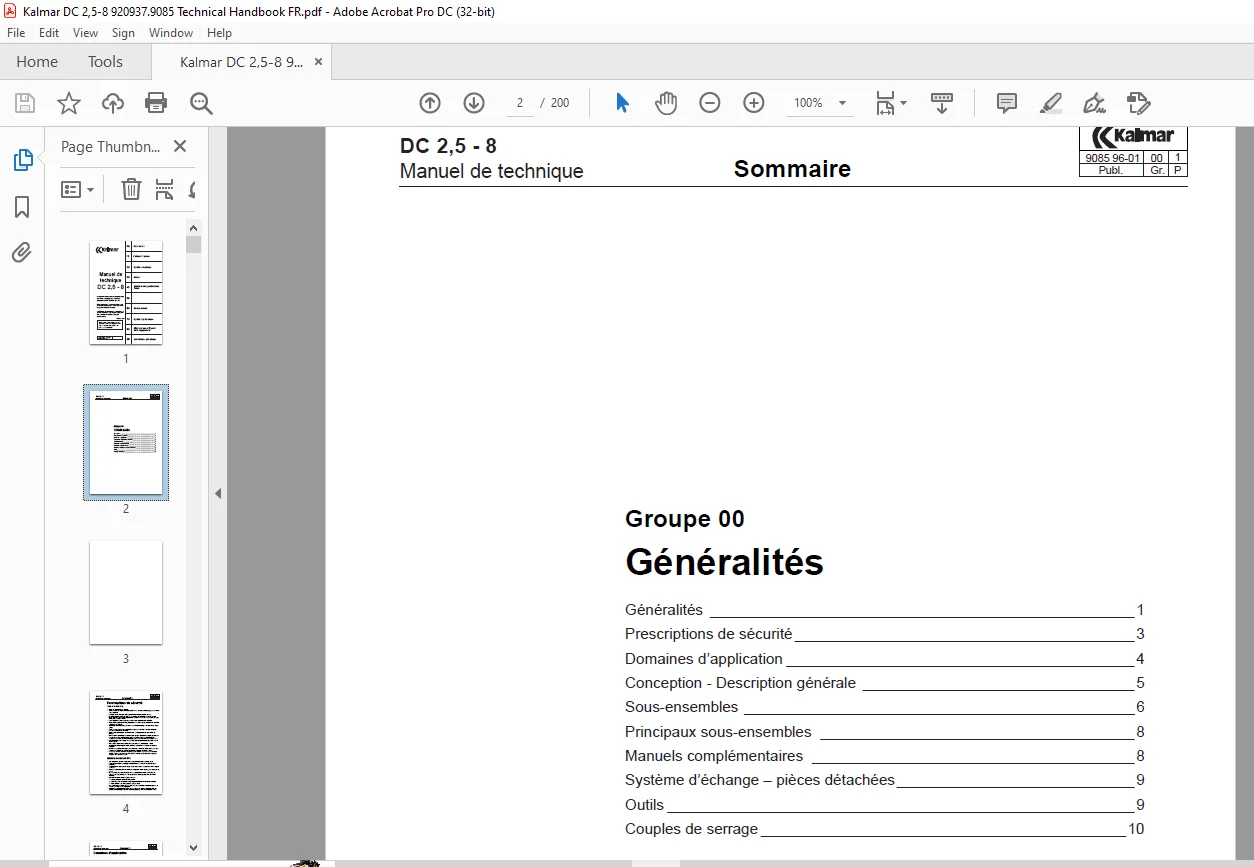The width and height of the screenshot is (1254, 867).
Task: Close the Kalmar DC 2,5-8 document tab
Action: coord(318,62)
